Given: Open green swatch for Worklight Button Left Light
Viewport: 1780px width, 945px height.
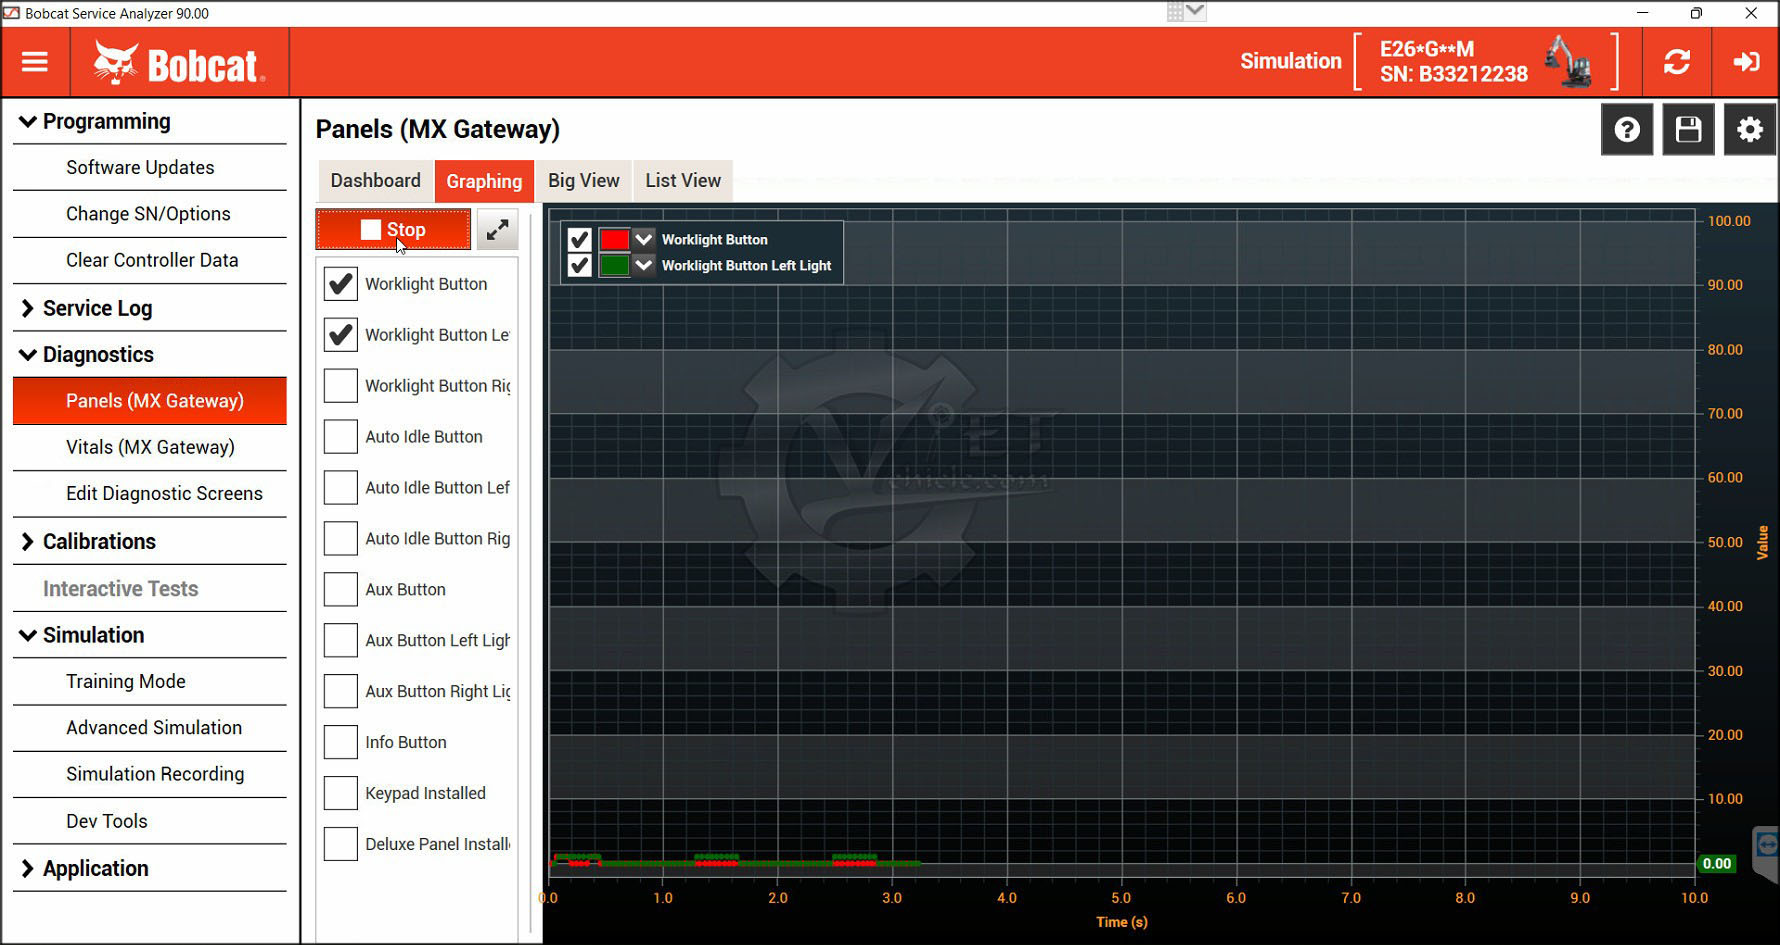Looking at the screenshot, I should point(614,265).
